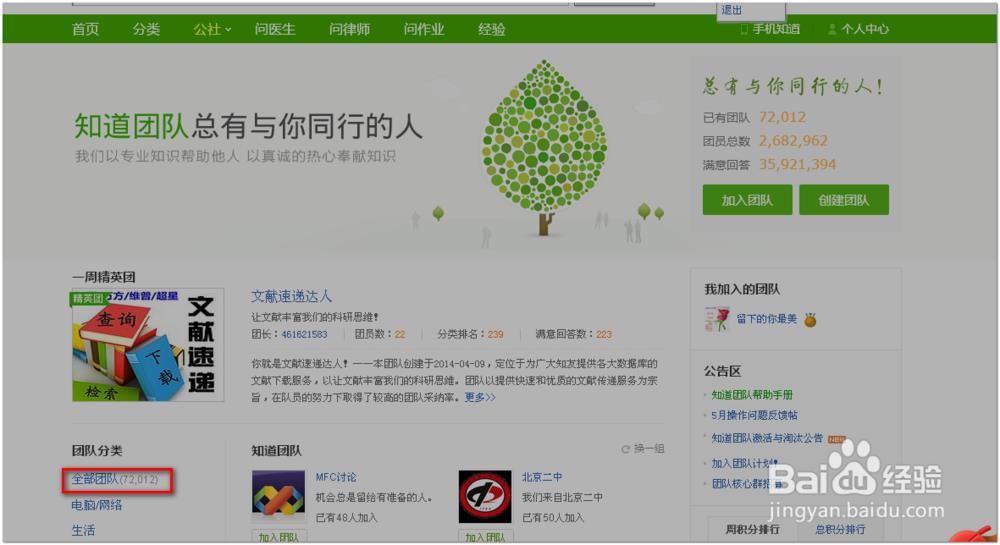Click 满意回答数 value 223

pos(604,334)
